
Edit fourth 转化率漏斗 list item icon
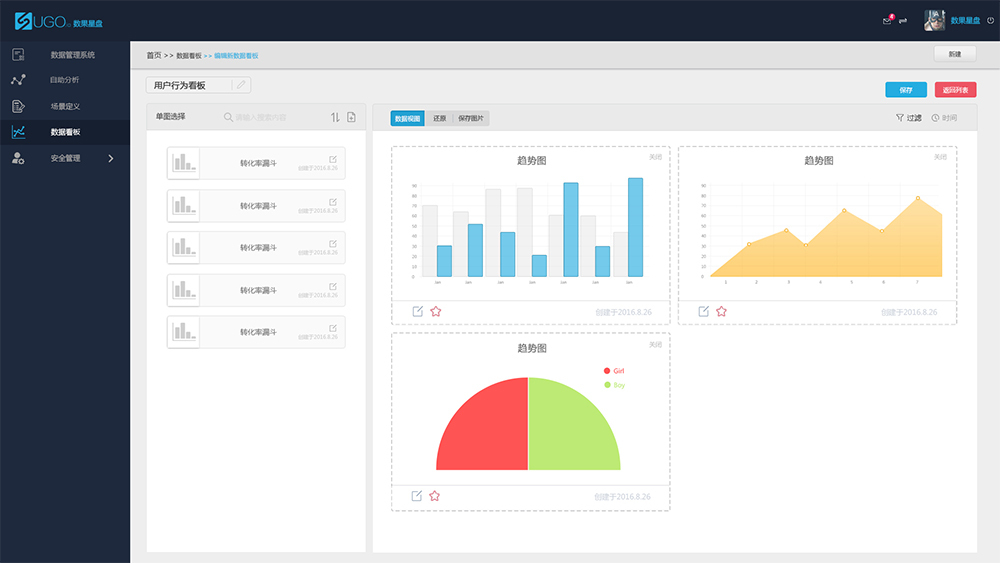[x=333, y=287]
